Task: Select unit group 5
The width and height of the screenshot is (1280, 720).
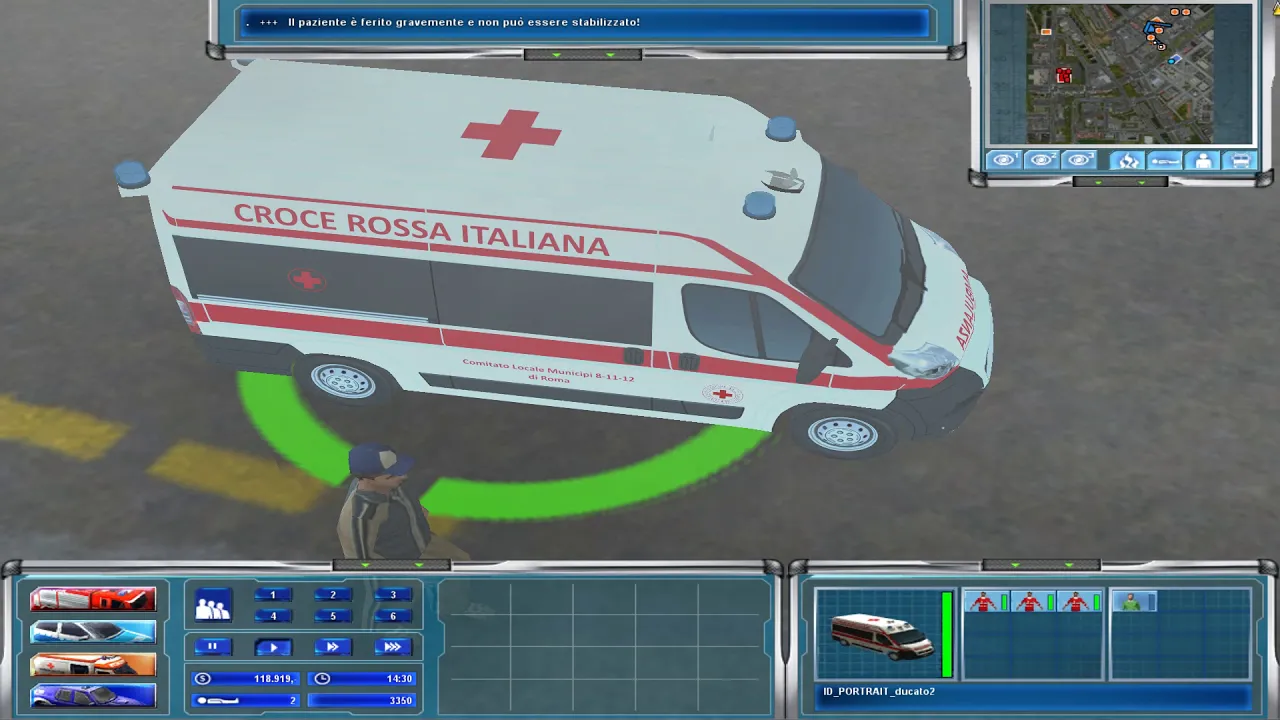Action: click(x=333, y=616)
